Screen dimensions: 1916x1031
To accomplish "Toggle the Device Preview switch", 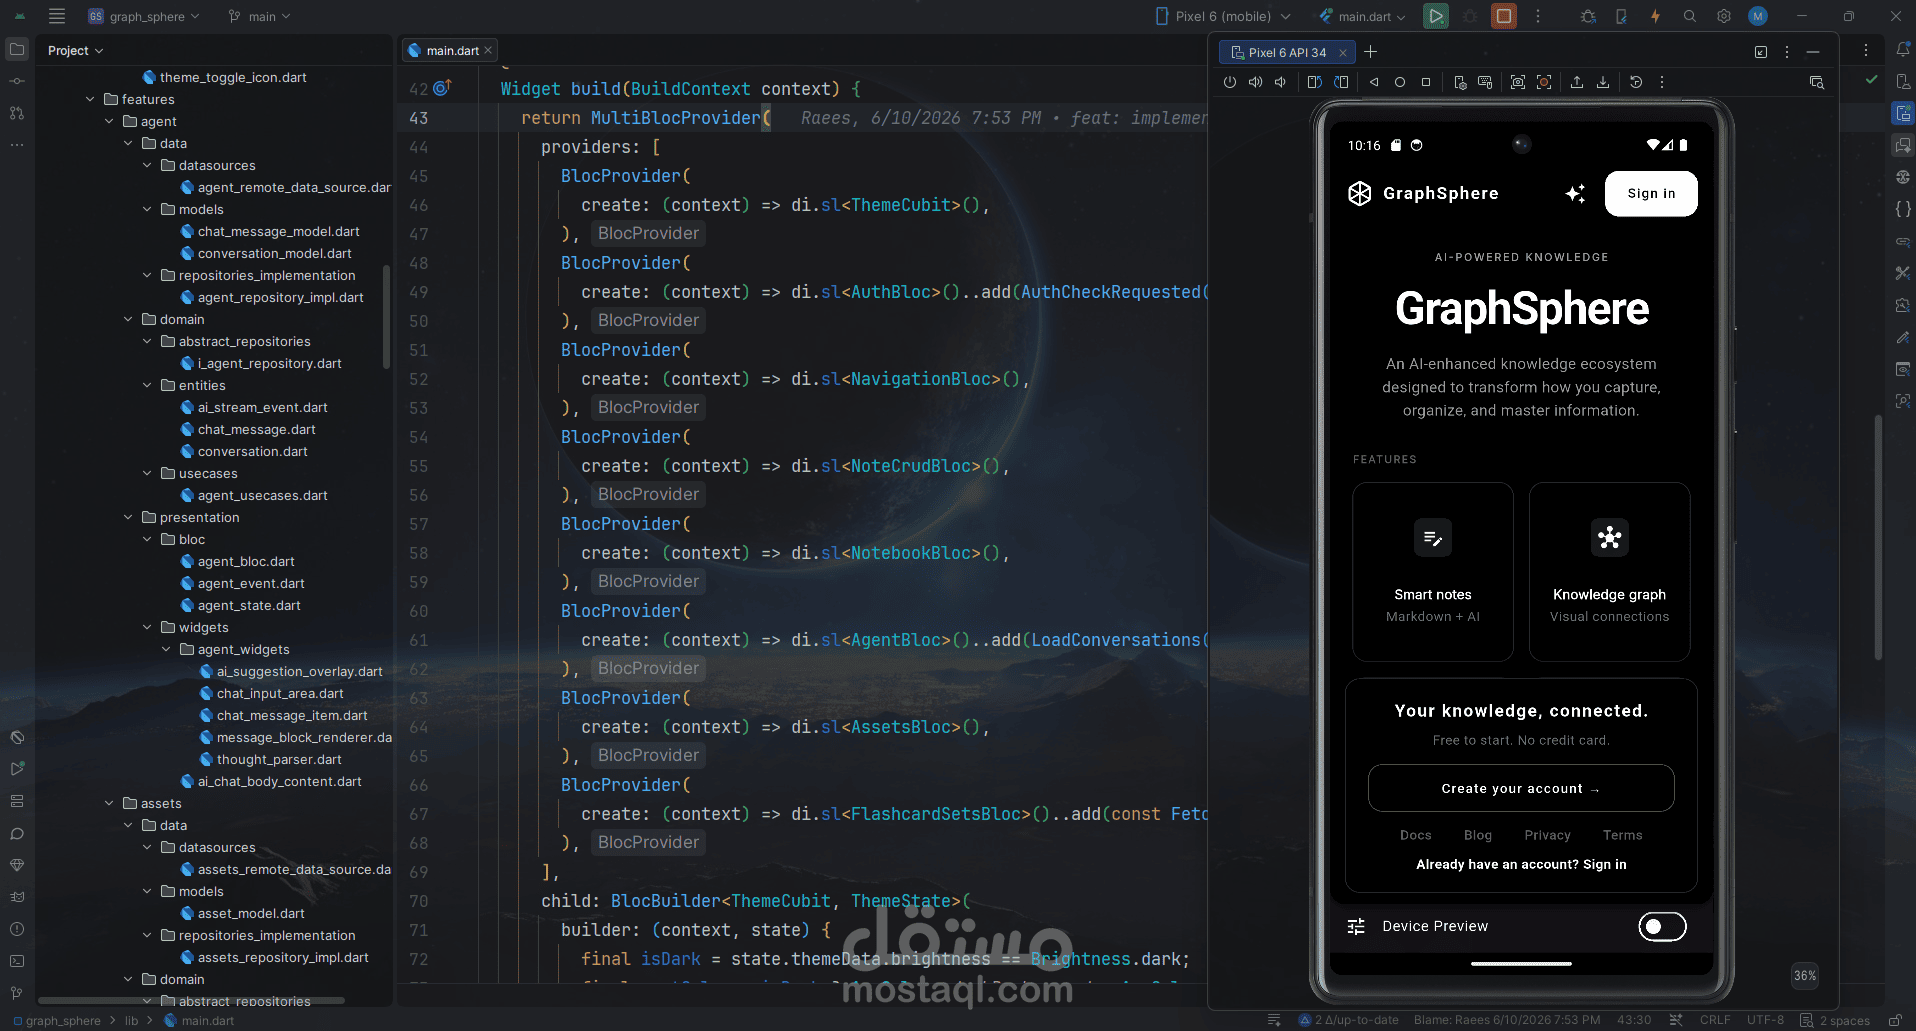I will (x=1662, y=927).
